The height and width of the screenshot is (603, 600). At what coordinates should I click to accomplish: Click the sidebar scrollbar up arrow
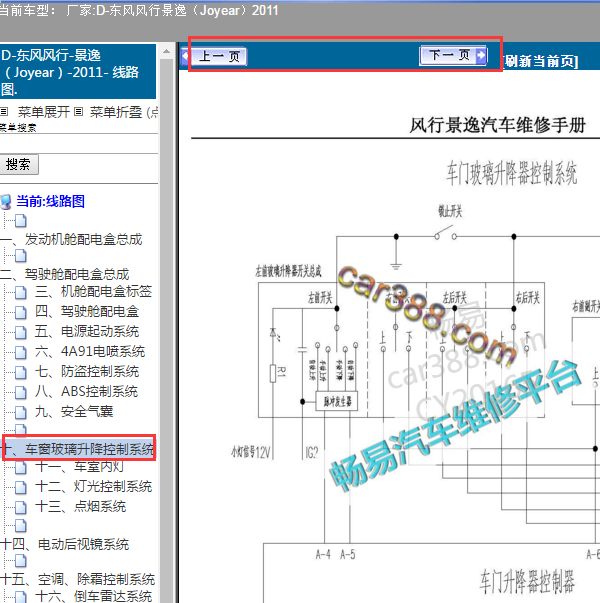pos(167,51)
